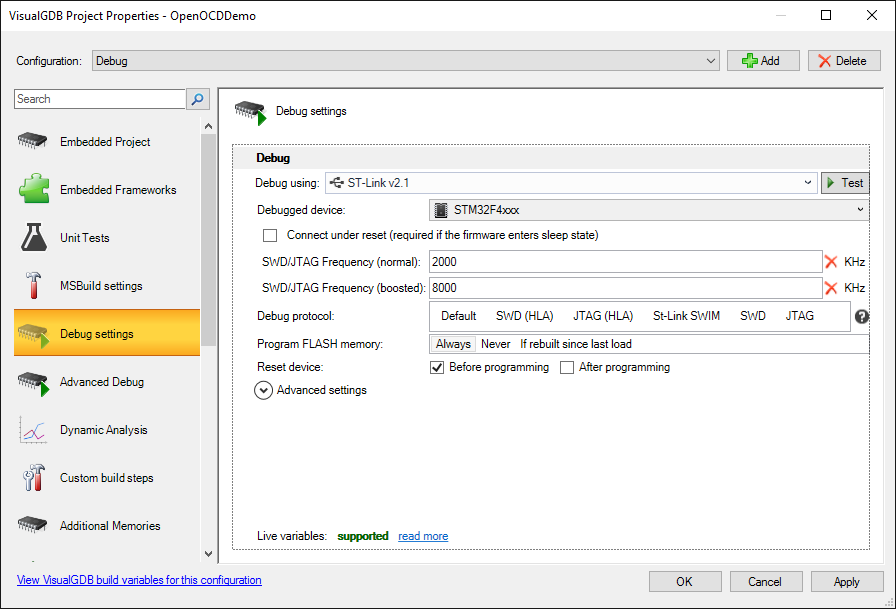Click the sidebar scrollbar thumb
The image size is (896, 609).
click(x=209, y=240)
